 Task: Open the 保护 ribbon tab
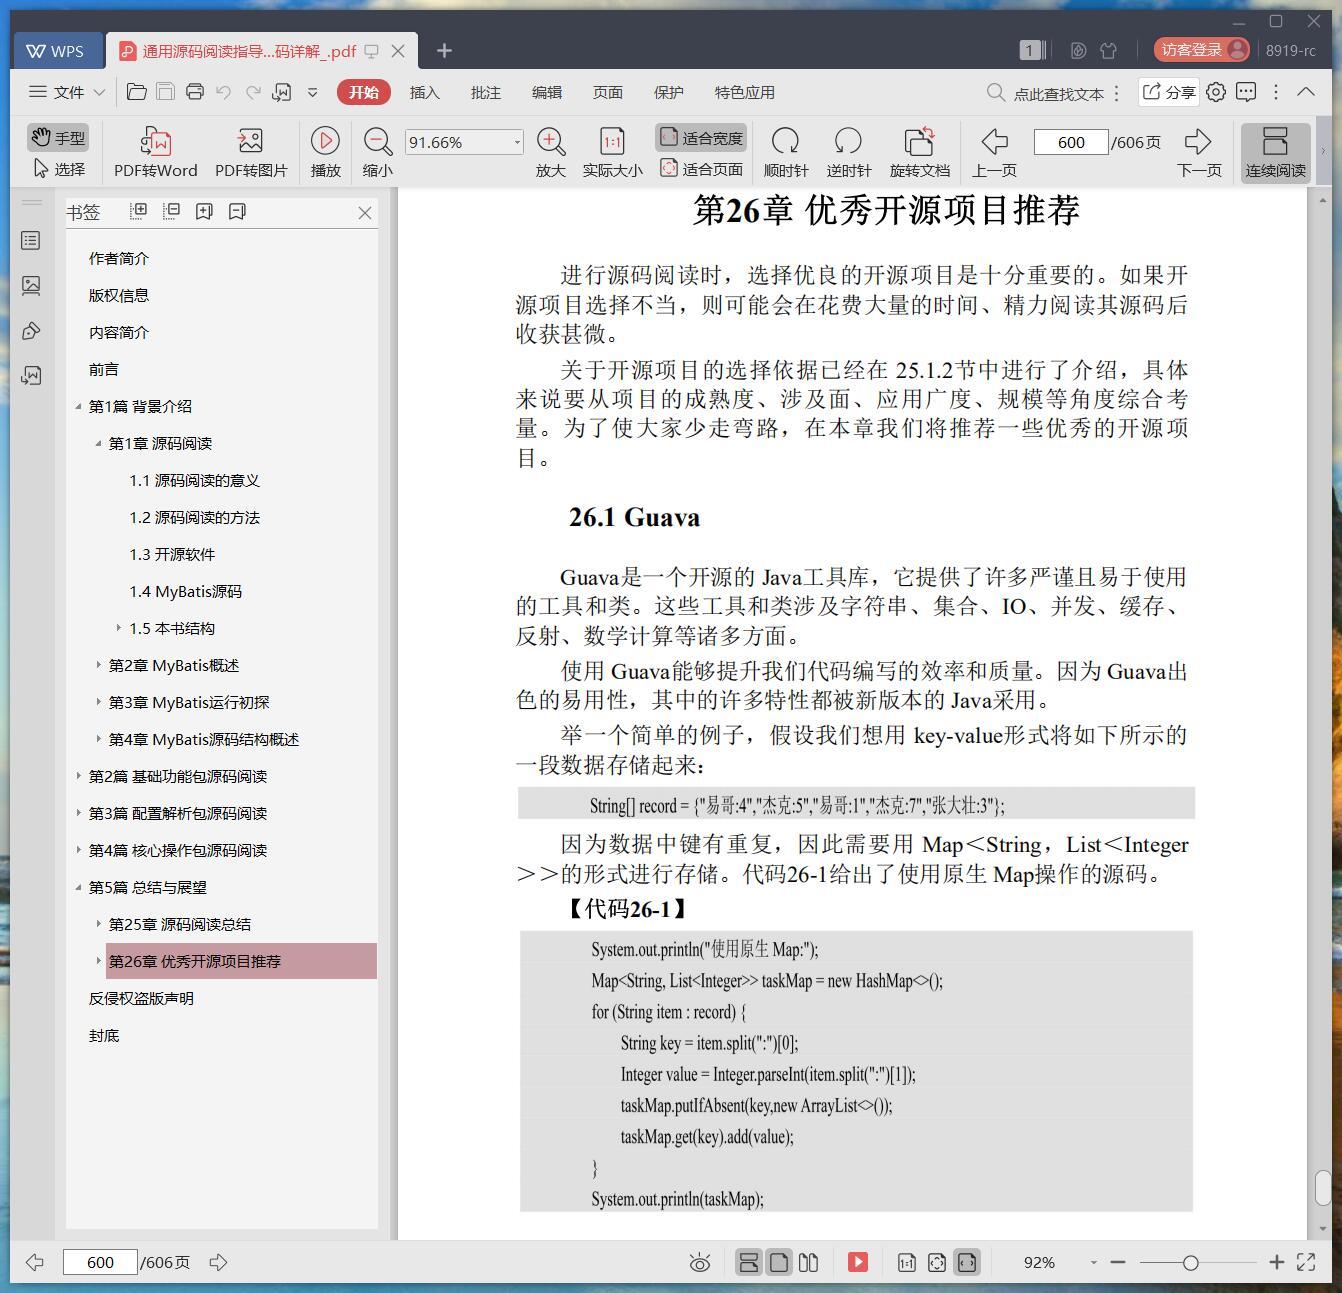coord(668,92)
